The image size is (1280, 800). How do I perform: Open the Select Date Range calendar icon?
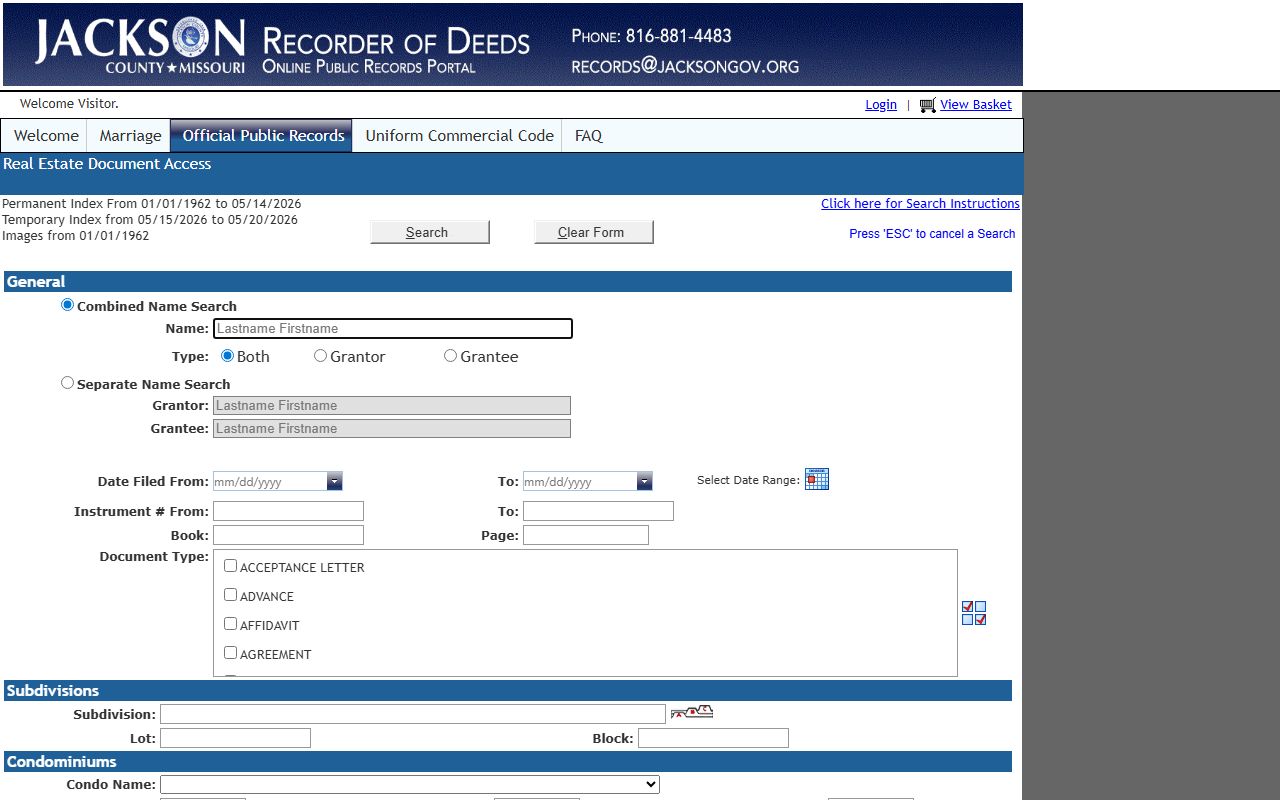817,479
